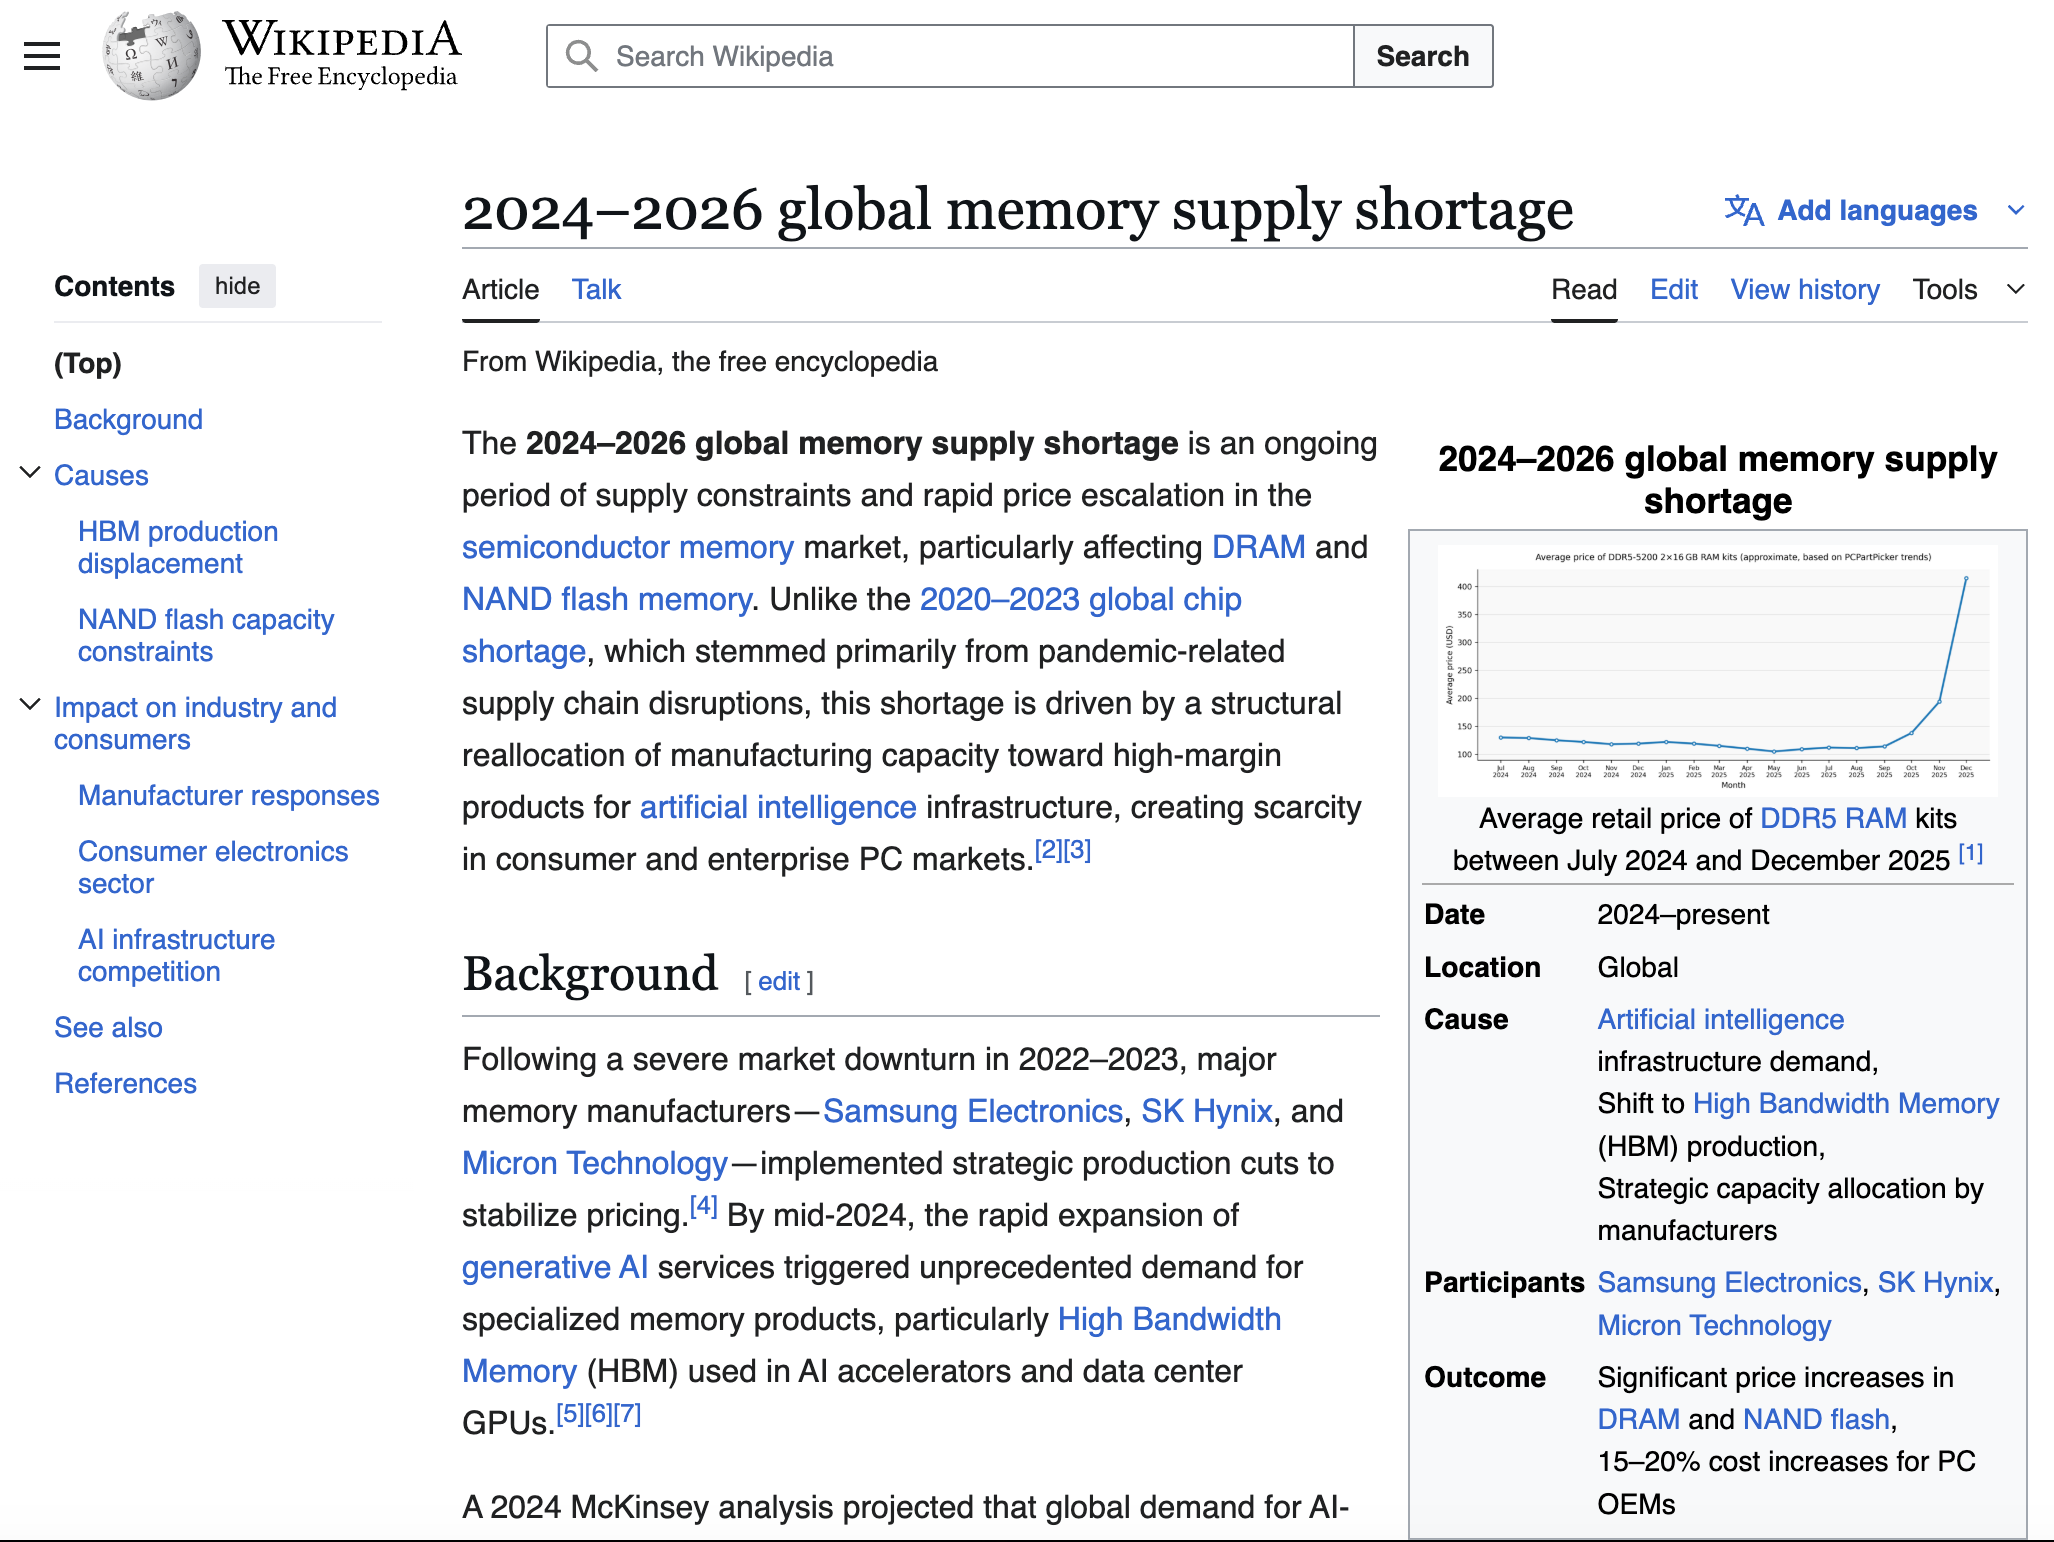
Task: Collapse the Causes section in Contents
Action: point(28,472)
